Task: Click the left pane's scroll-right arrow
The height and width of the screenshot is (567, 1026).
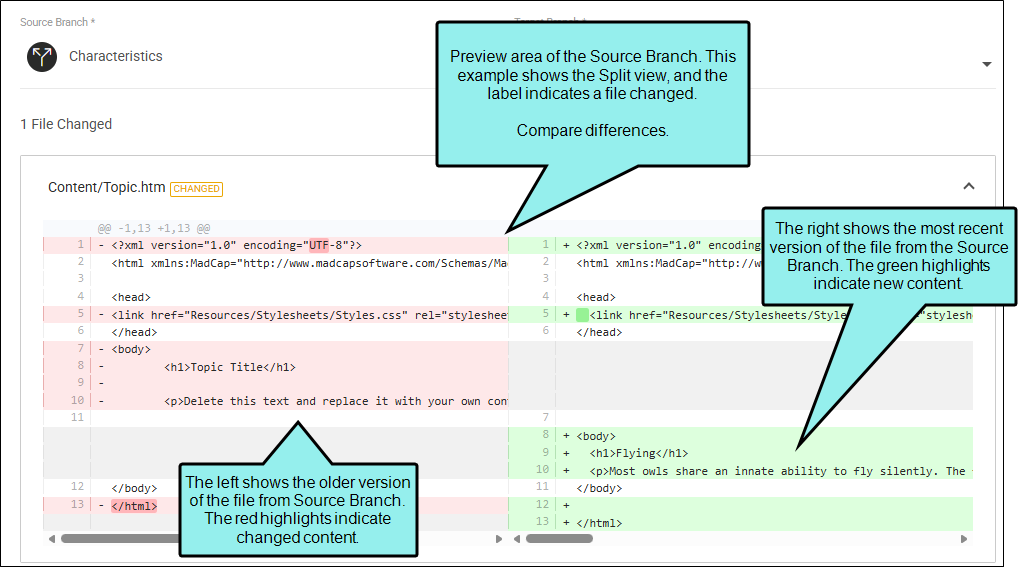Action: [499, 539]
